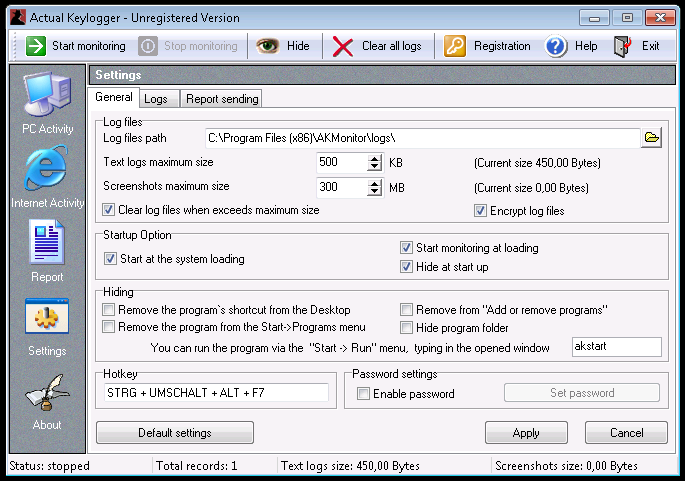The image size is (685, 481).
Task: Minimize the Actual Keylogger window
Action: 594,18
